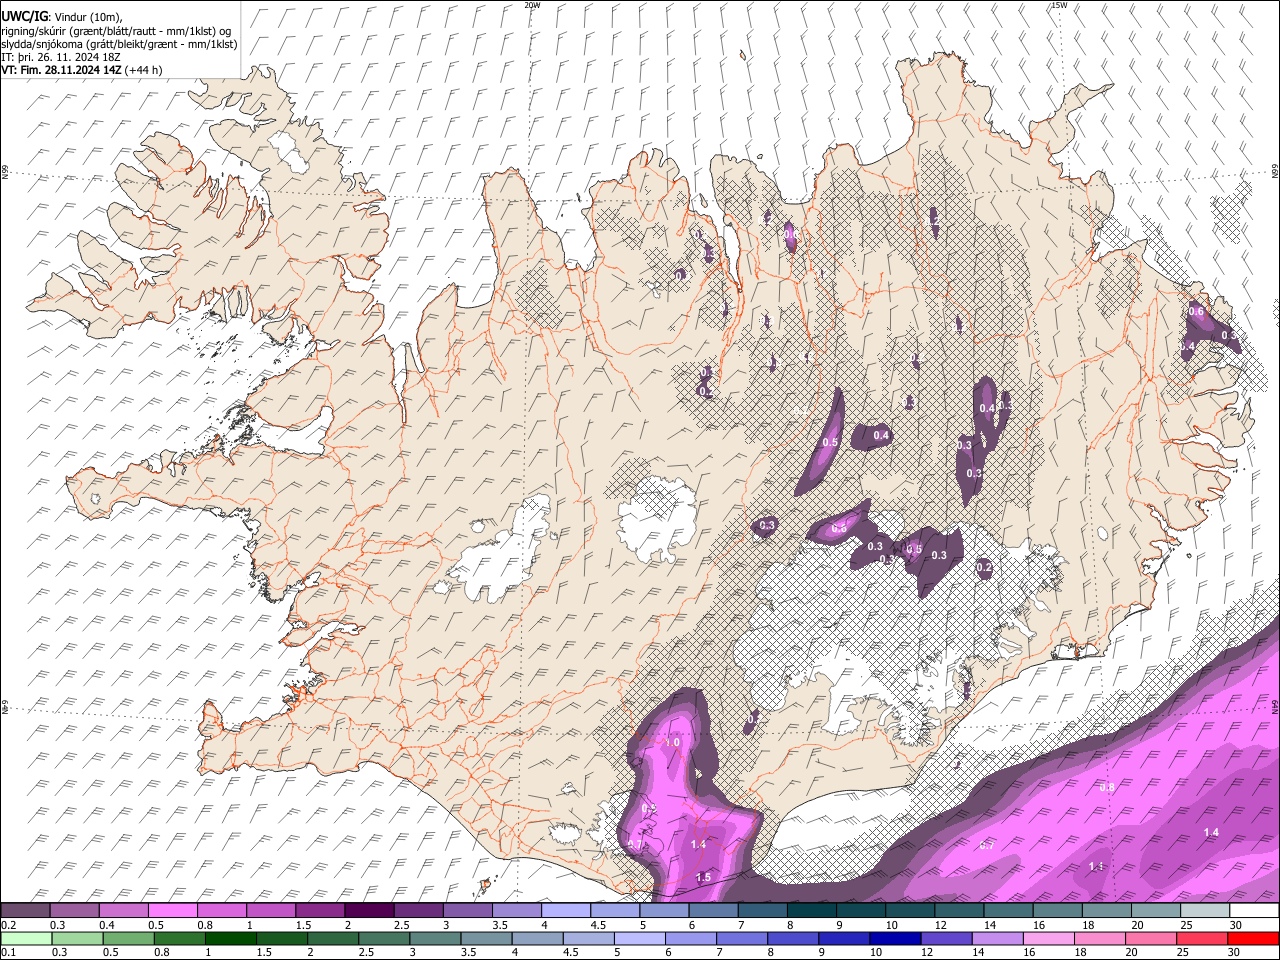Viewport: 1280px width, 960px height.
Task: Click the 'slydda/snjókoma' legend description line
Action: click(119, 44)
